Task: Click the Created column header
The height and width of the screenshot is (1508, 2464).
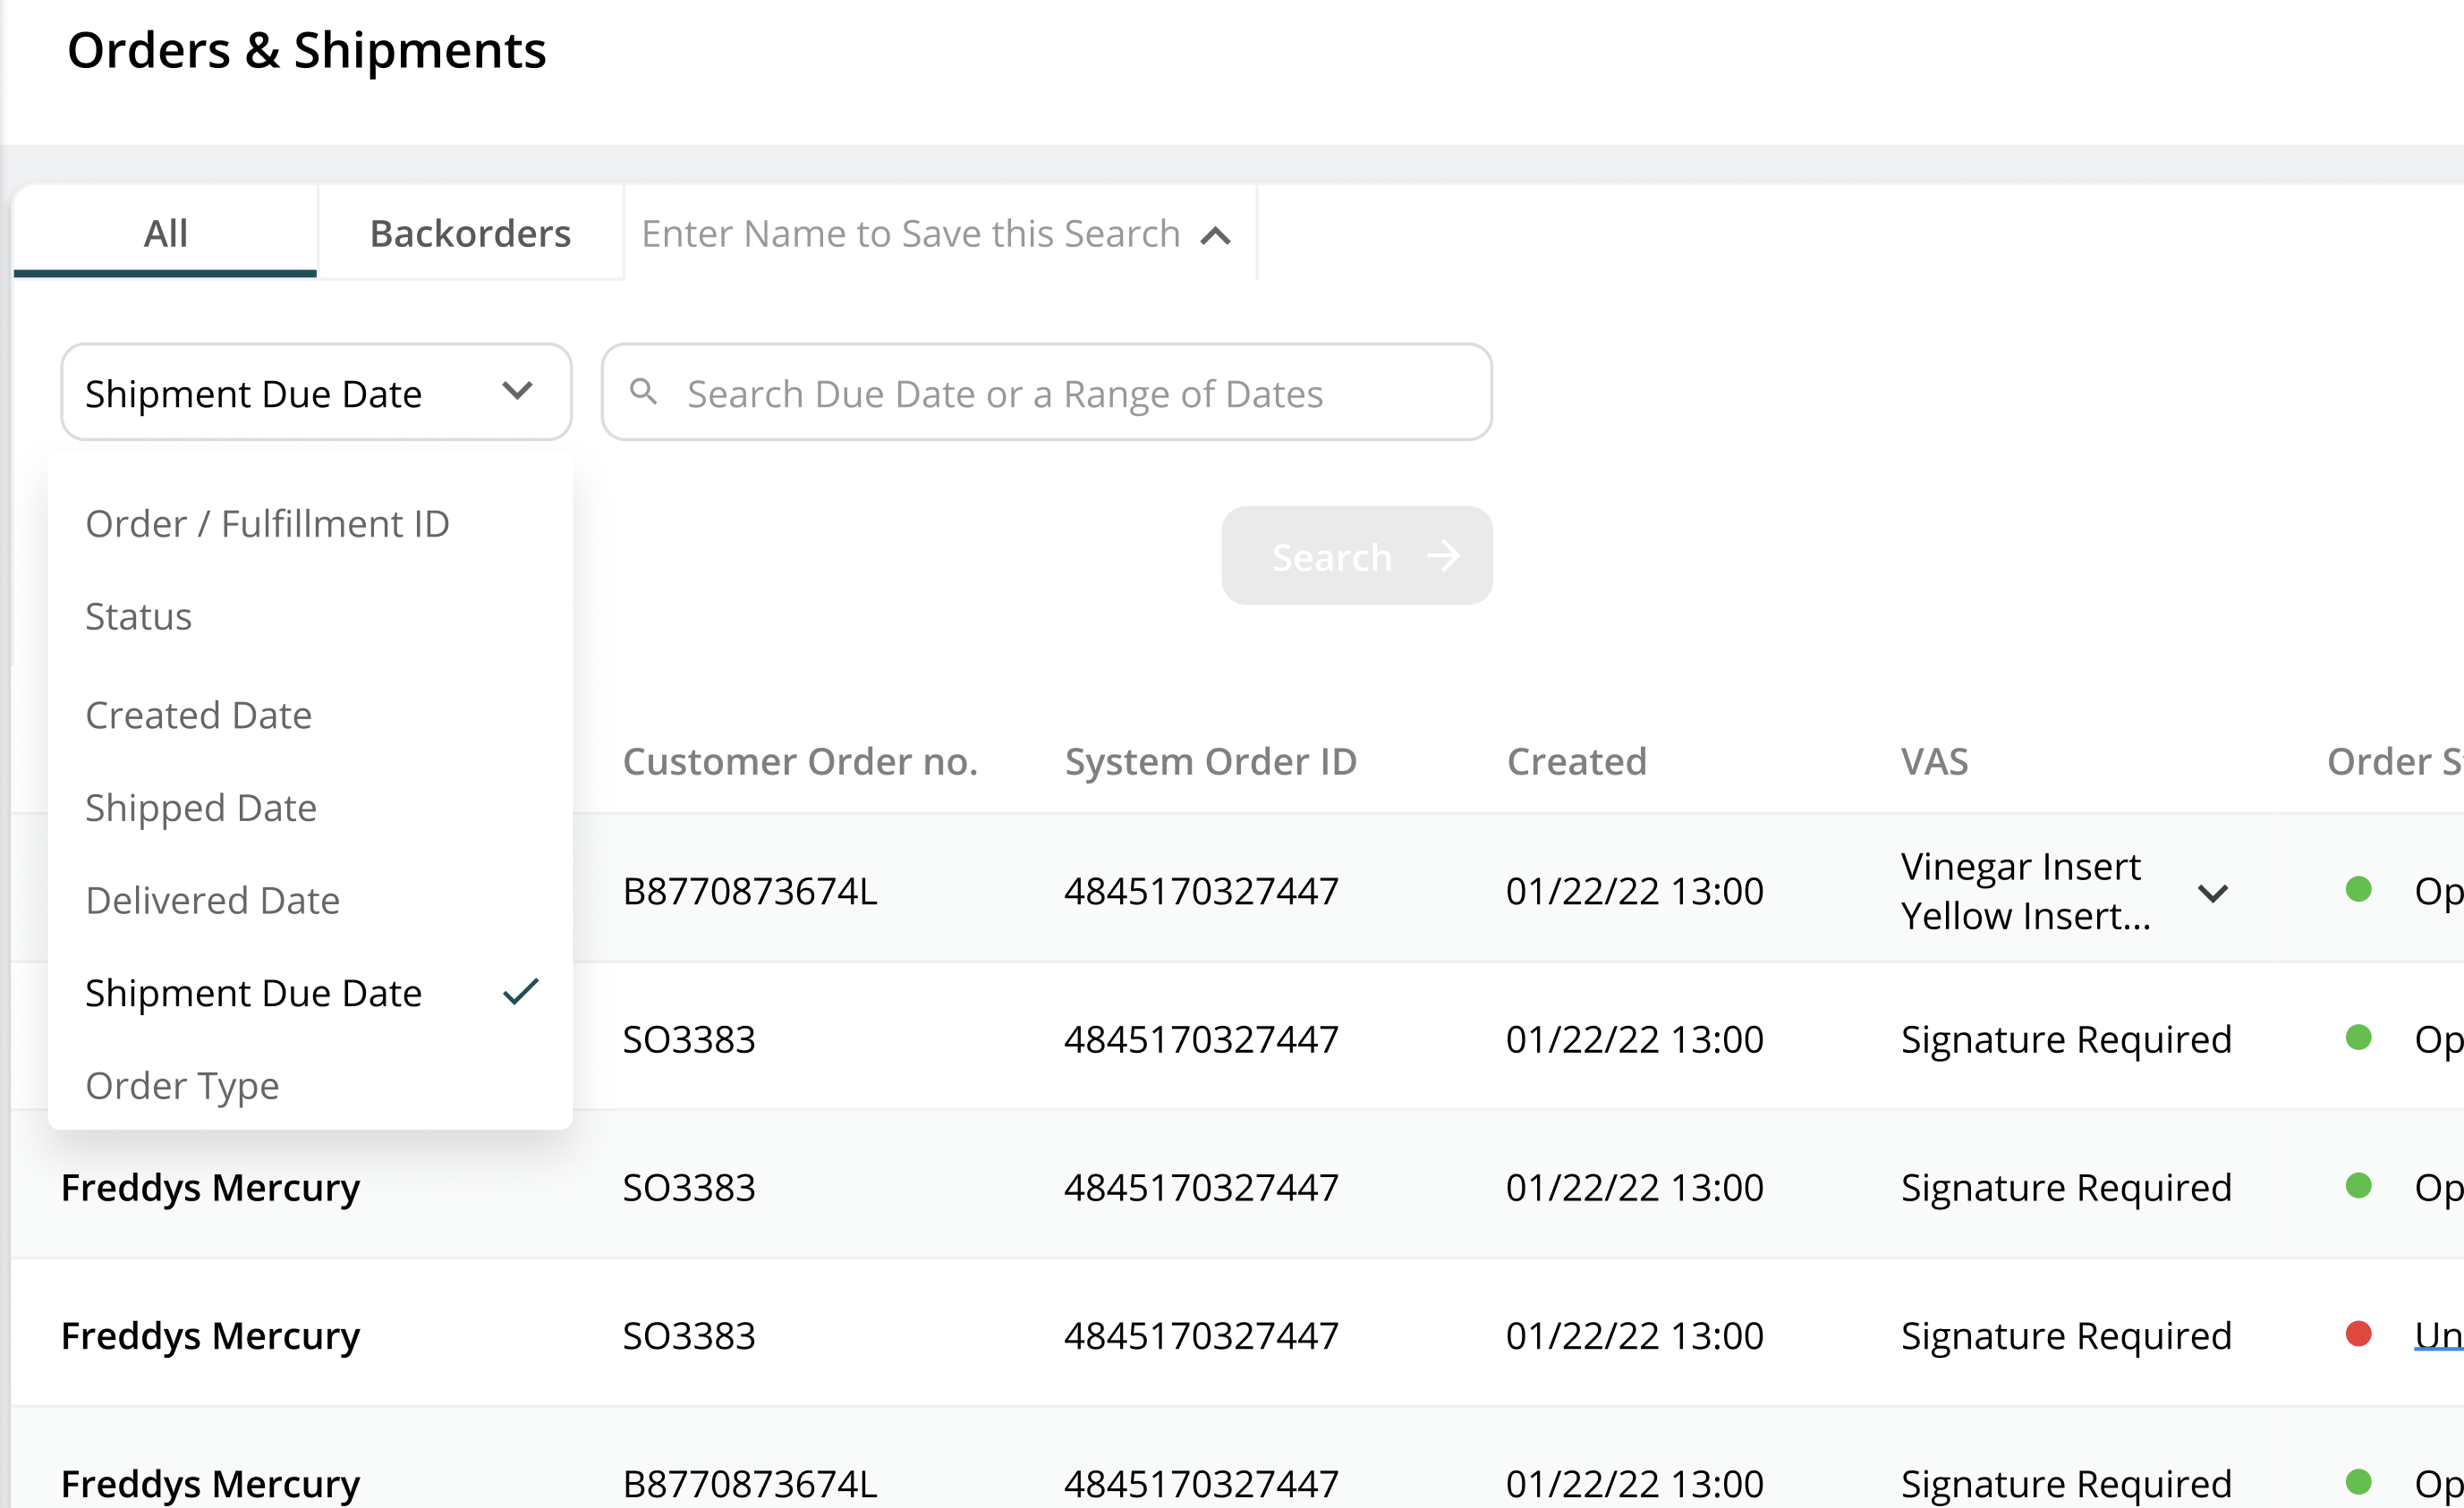Action: coord(1576,761)
